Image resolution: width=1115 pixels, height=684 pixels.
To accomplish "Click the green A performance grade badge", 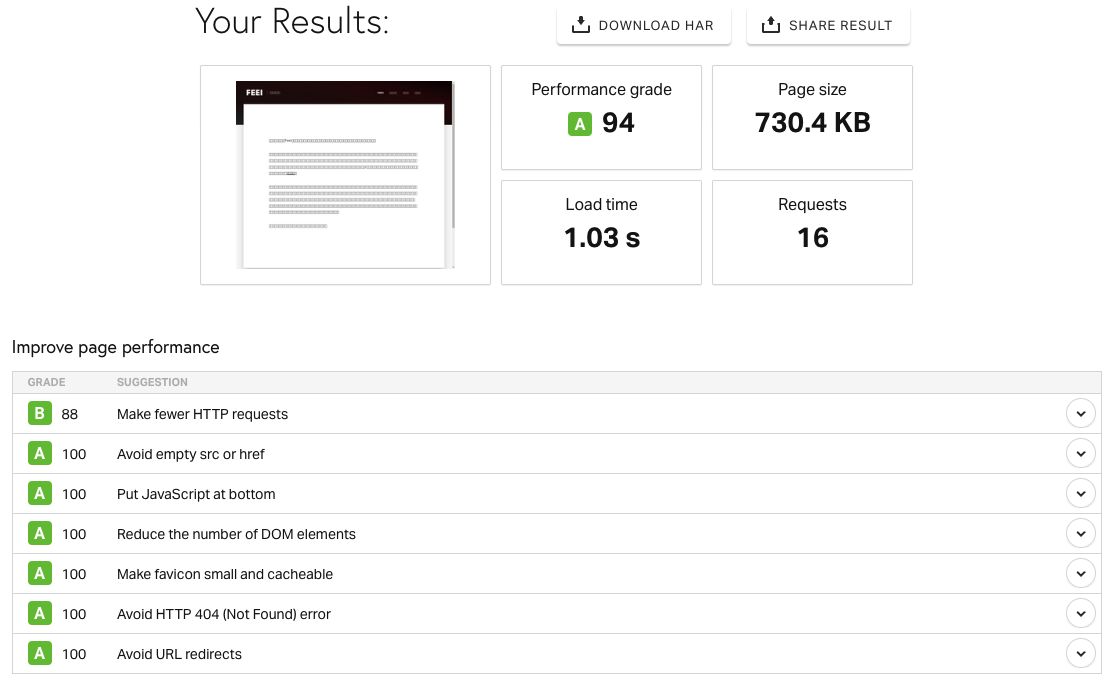I will pyautogui.click(x=580, y=124).
